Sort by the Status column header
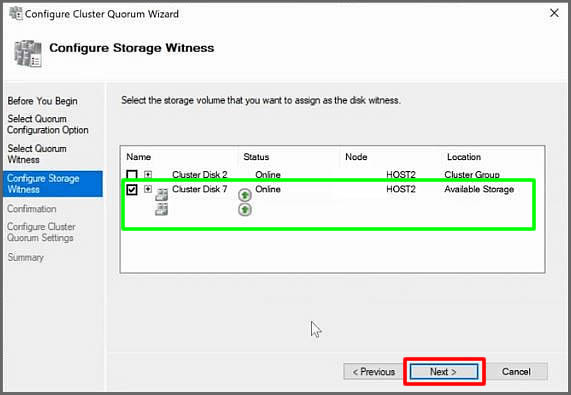Viewport: 571px width, 395px height. coord(256,157)
